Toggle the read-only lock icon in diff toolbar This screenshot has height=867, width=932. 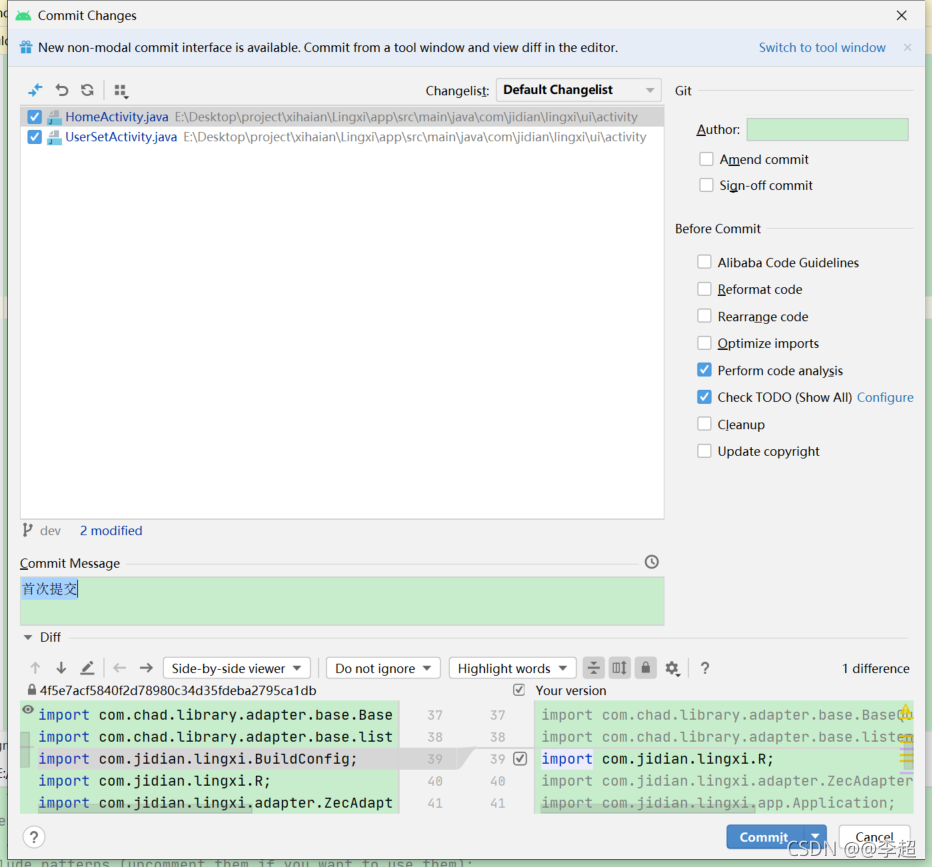[x=646, y=668]
